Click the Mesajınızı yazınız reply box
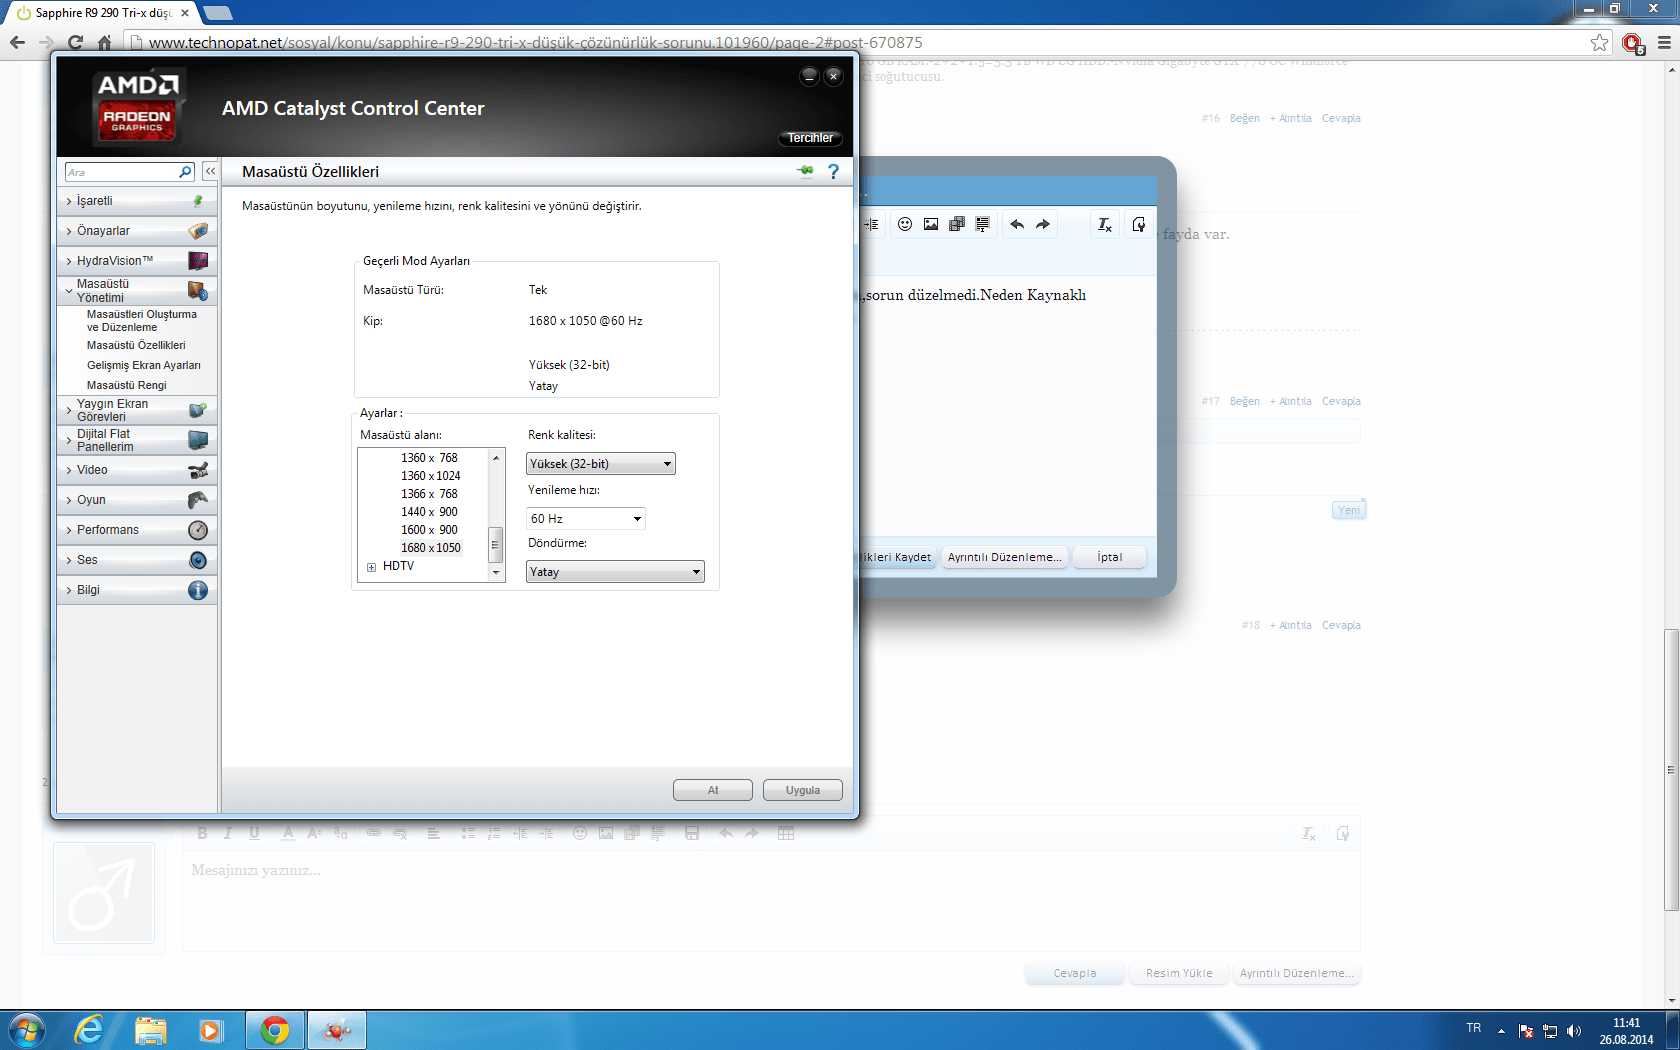Image resolution: width=1680 pixels, height=1050 pixels. (771, 901)
